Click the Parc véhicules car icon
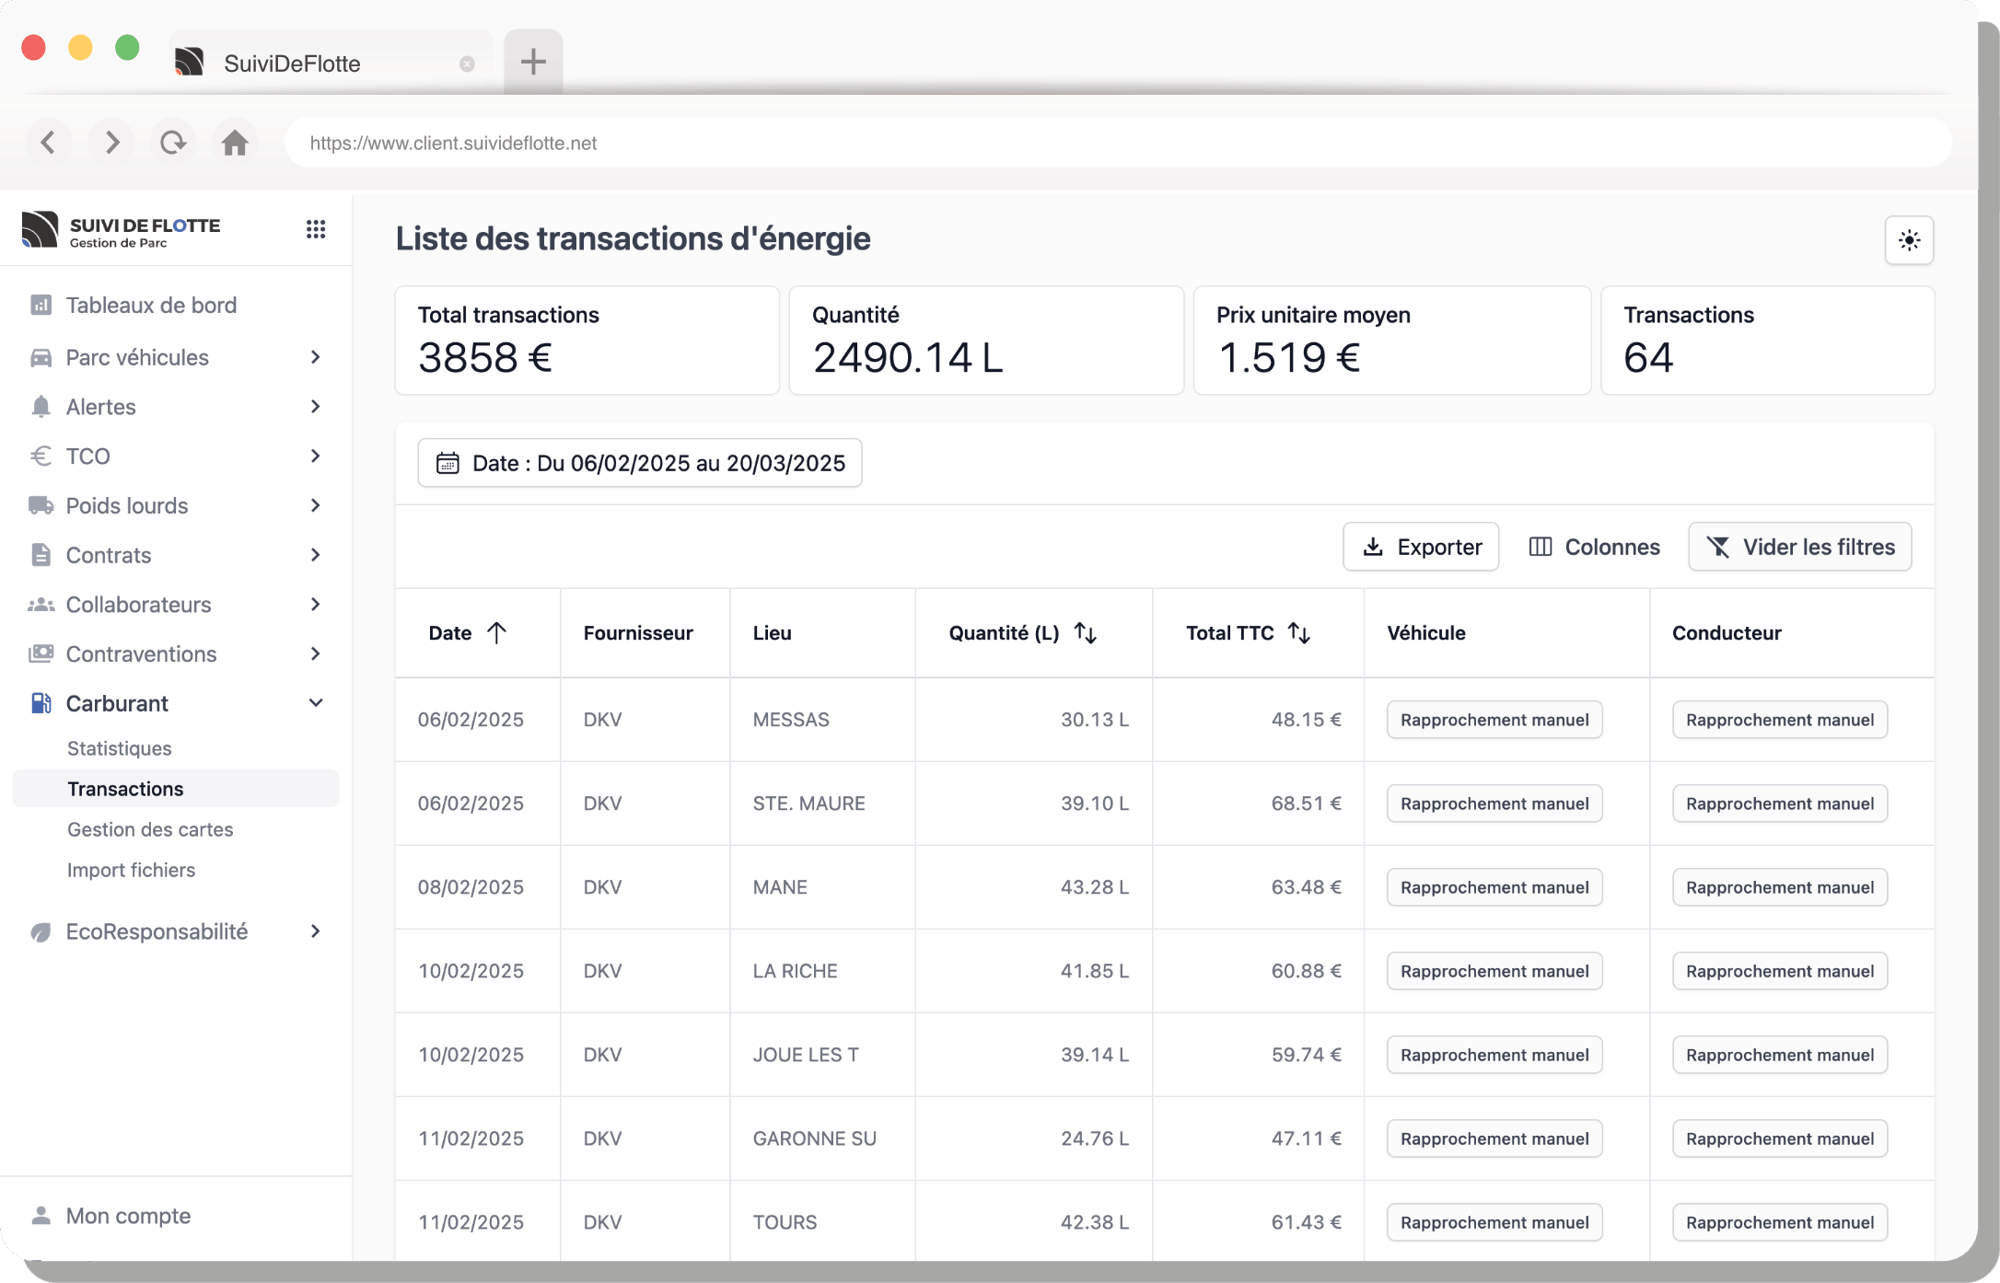Viewport: 2000px width, 1283px height. [41, 357]
